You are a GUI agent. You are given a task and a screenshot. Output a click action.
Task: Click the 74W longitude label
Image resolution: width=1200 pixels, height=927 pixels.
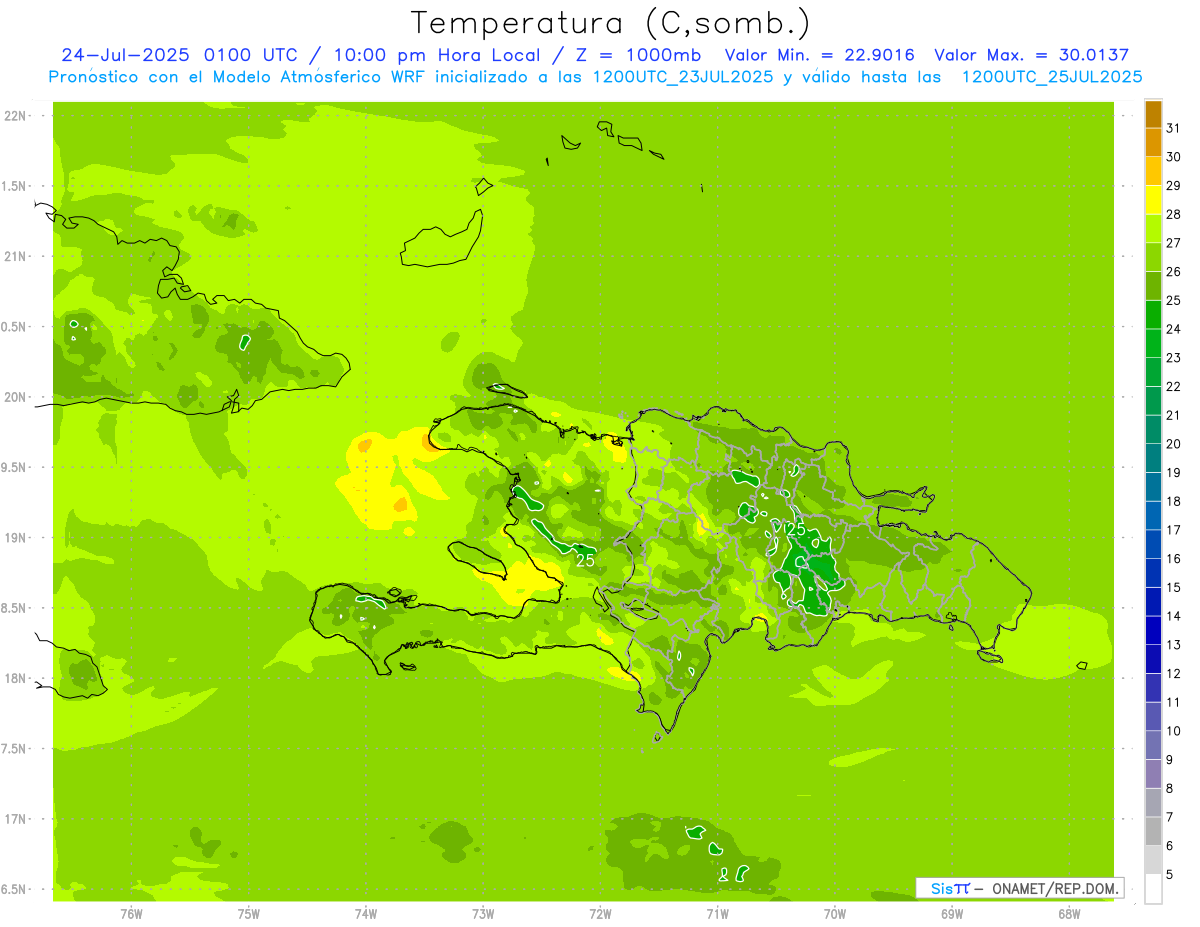pyautogui.click(x=366, y=914)
